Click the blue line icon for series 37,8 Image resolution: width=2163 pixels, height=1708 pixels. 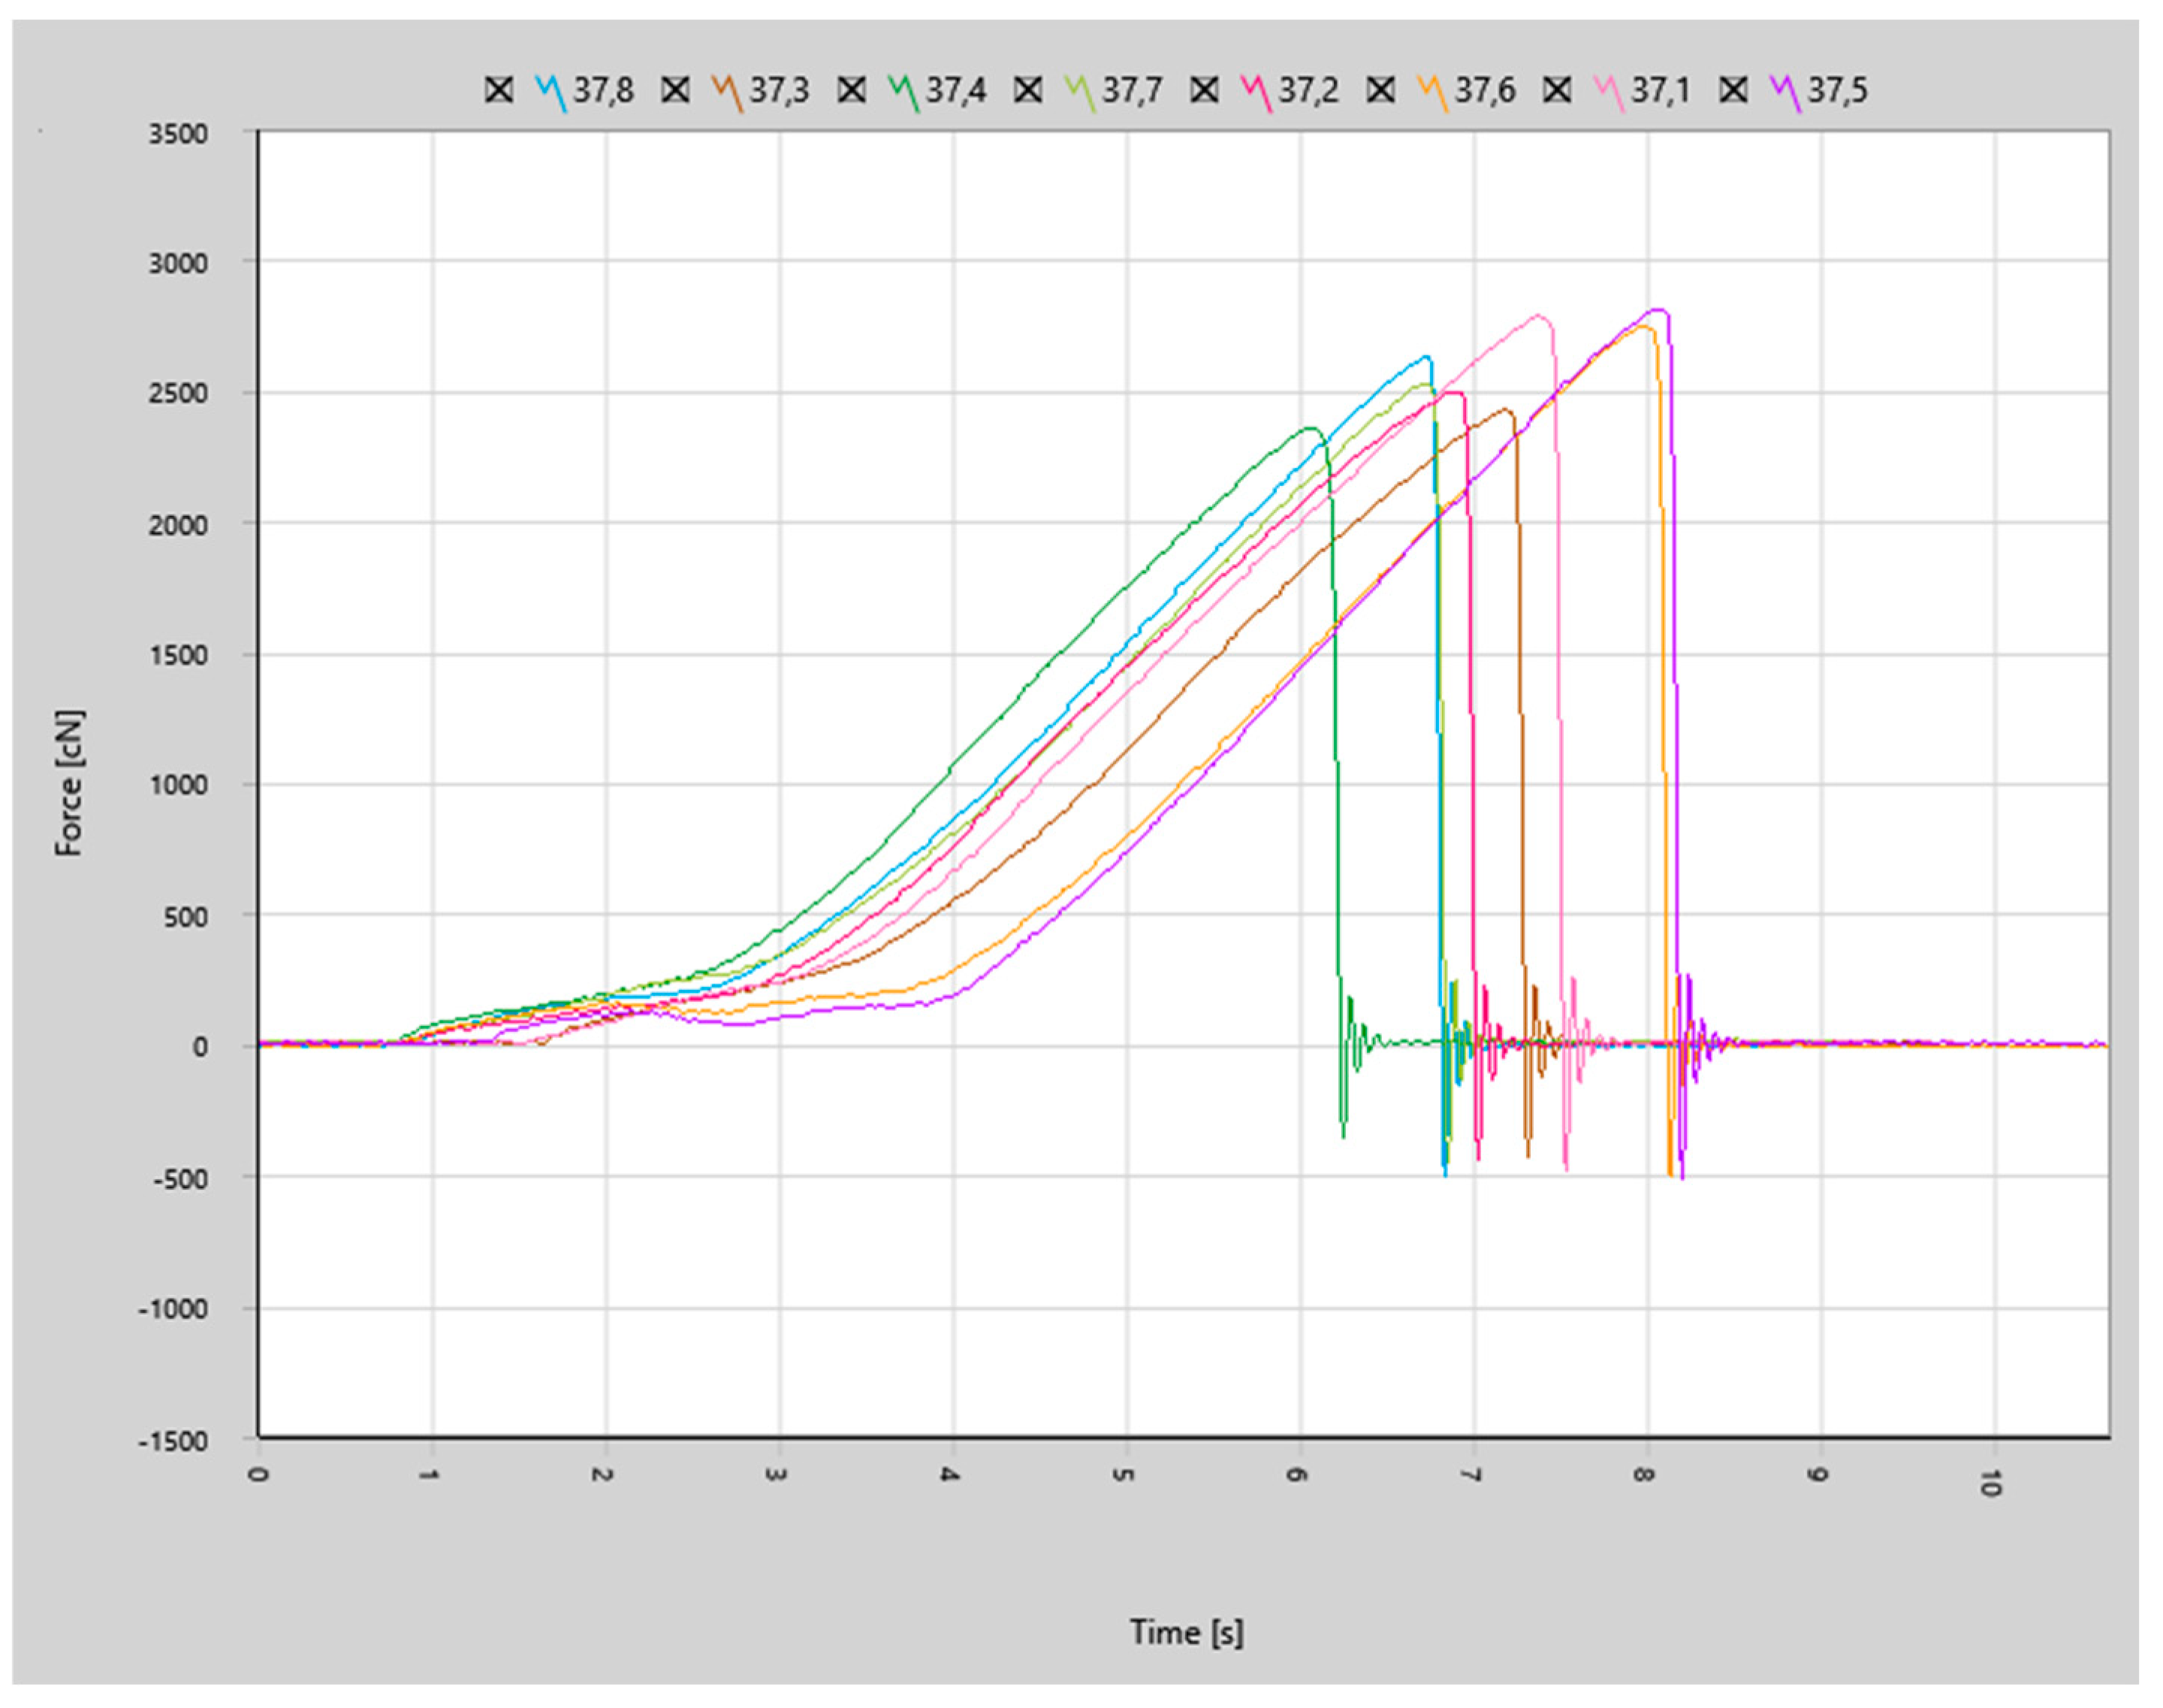tap(551, 92)
